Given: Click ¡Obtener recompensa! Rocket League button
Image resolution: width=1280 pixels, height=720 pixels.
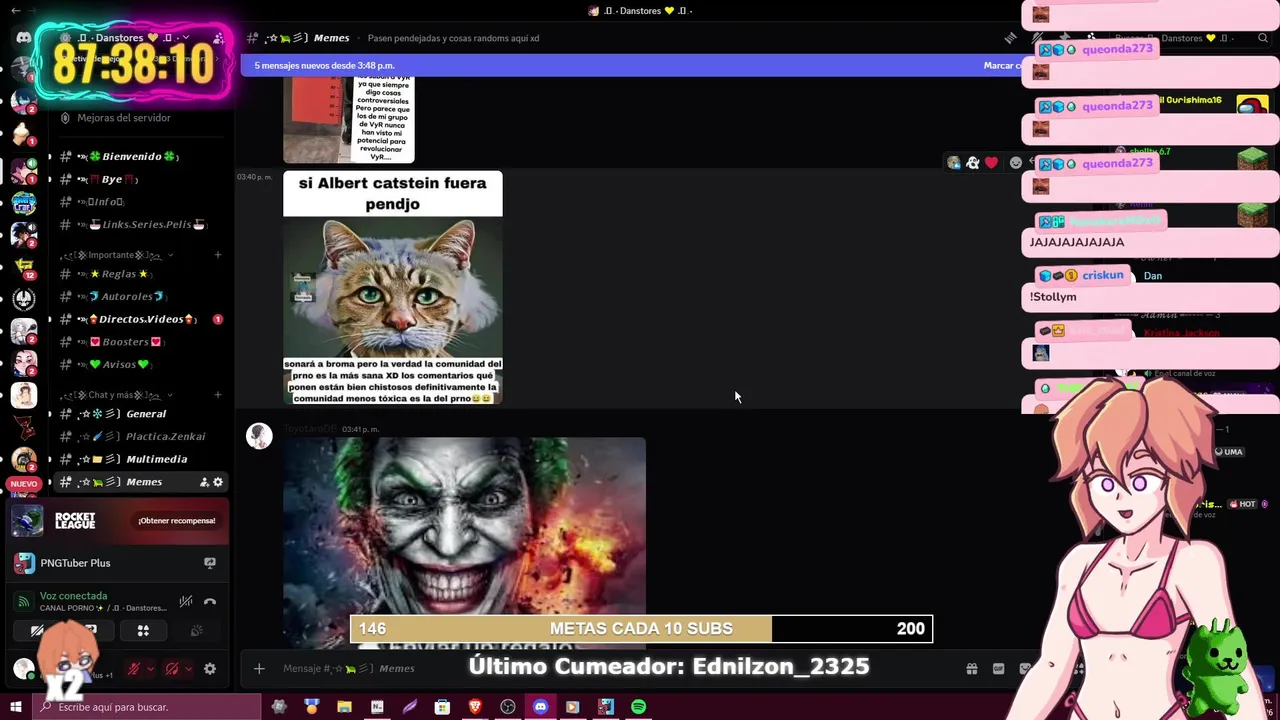Looking at the screenshot, I should tap(177, 521).
